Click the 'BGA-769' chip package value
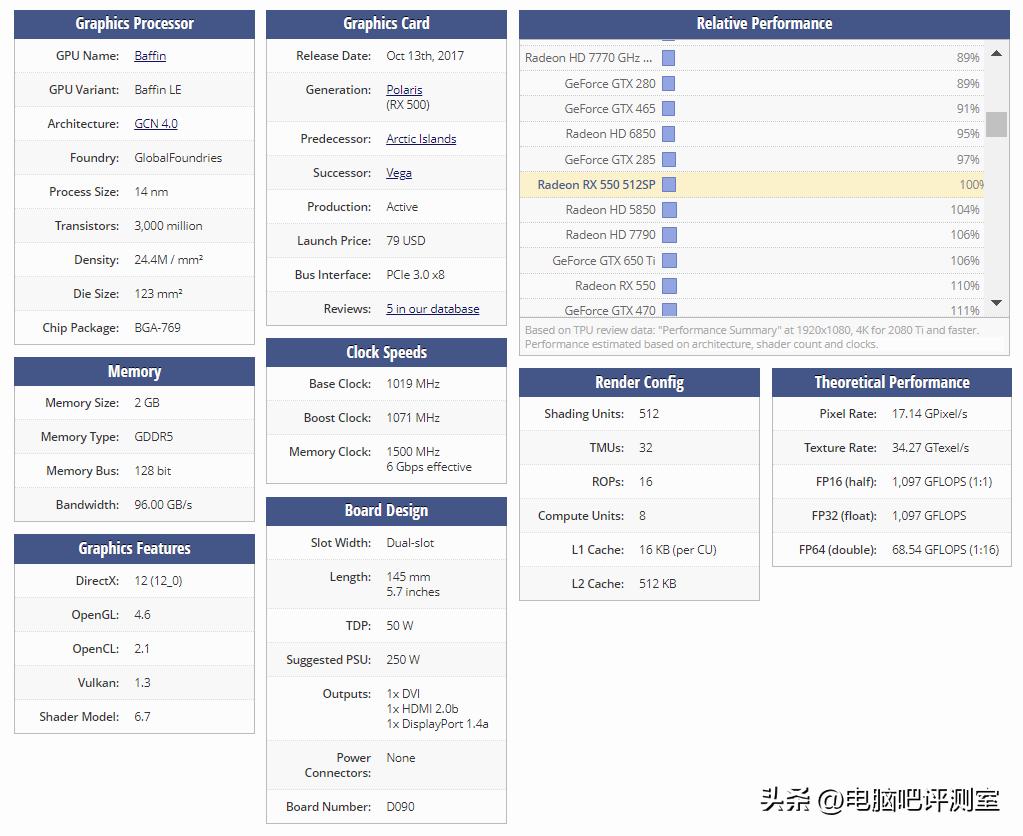Image resolution: width=1023 pixels, height=836 pixels. (158, 328)
